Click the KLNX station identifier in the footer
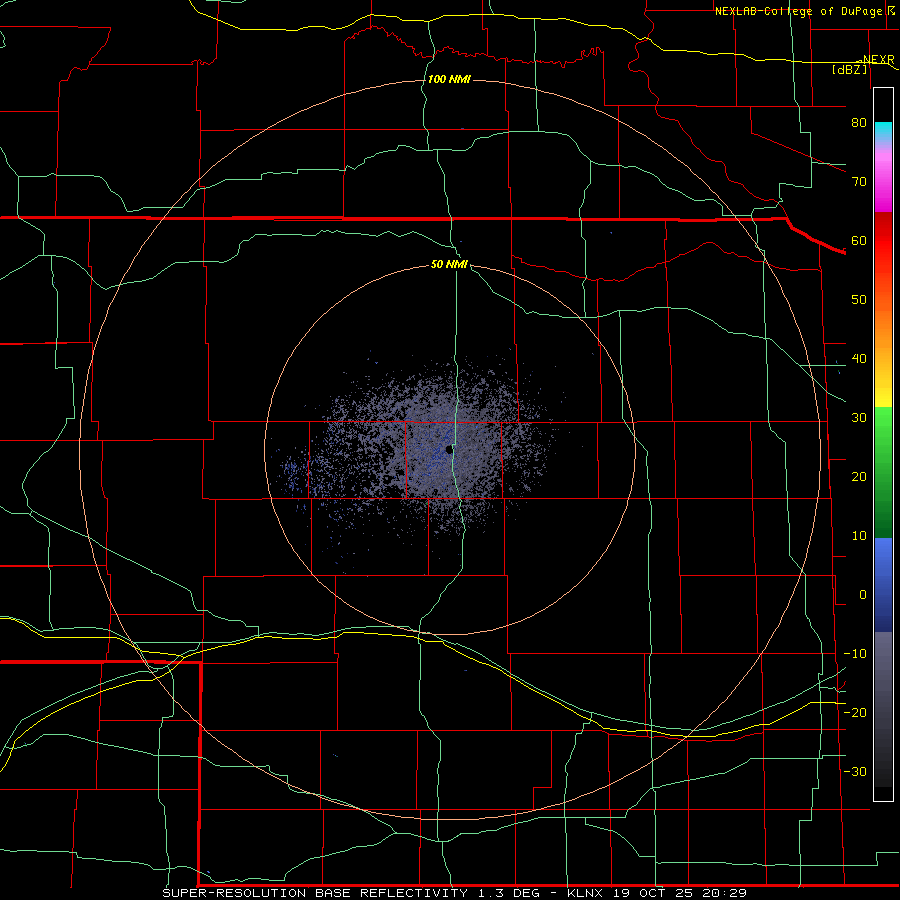This screenshot has width=900, height=900. click(584, 893)
